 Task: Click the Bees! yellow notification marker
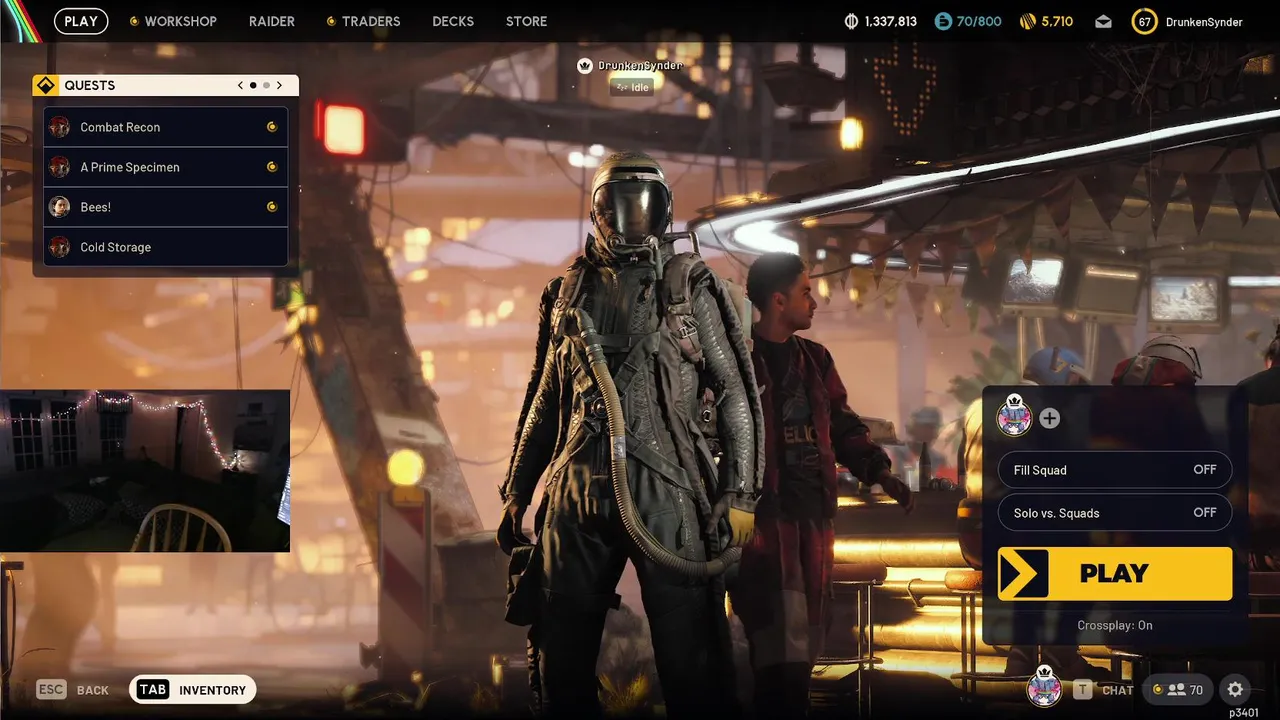point(271,207)
